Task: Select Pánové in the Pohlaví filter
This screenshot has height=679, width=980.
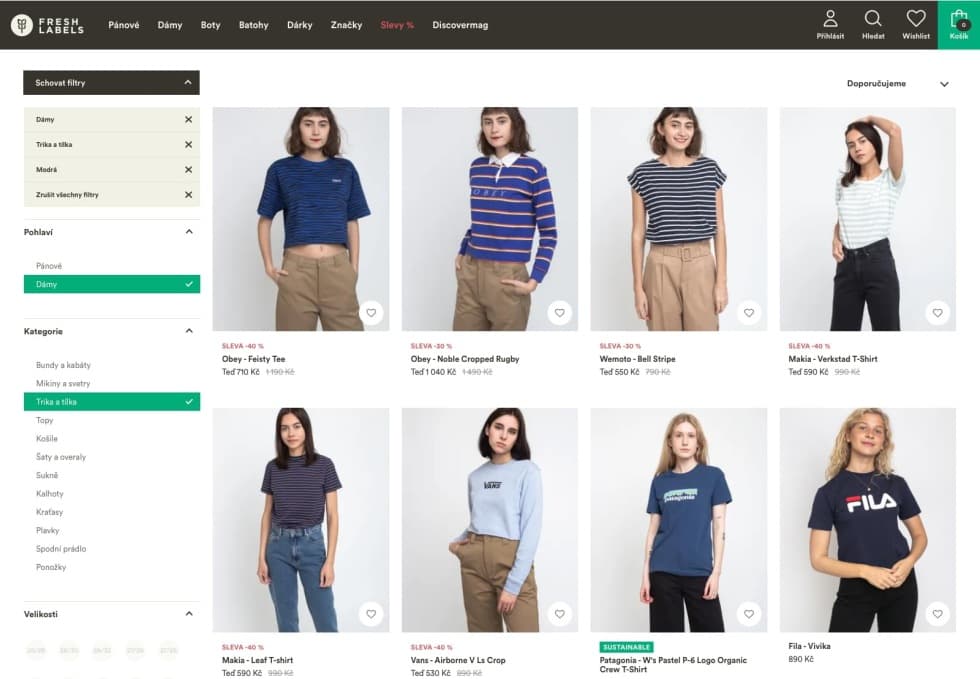Action: 49,266
